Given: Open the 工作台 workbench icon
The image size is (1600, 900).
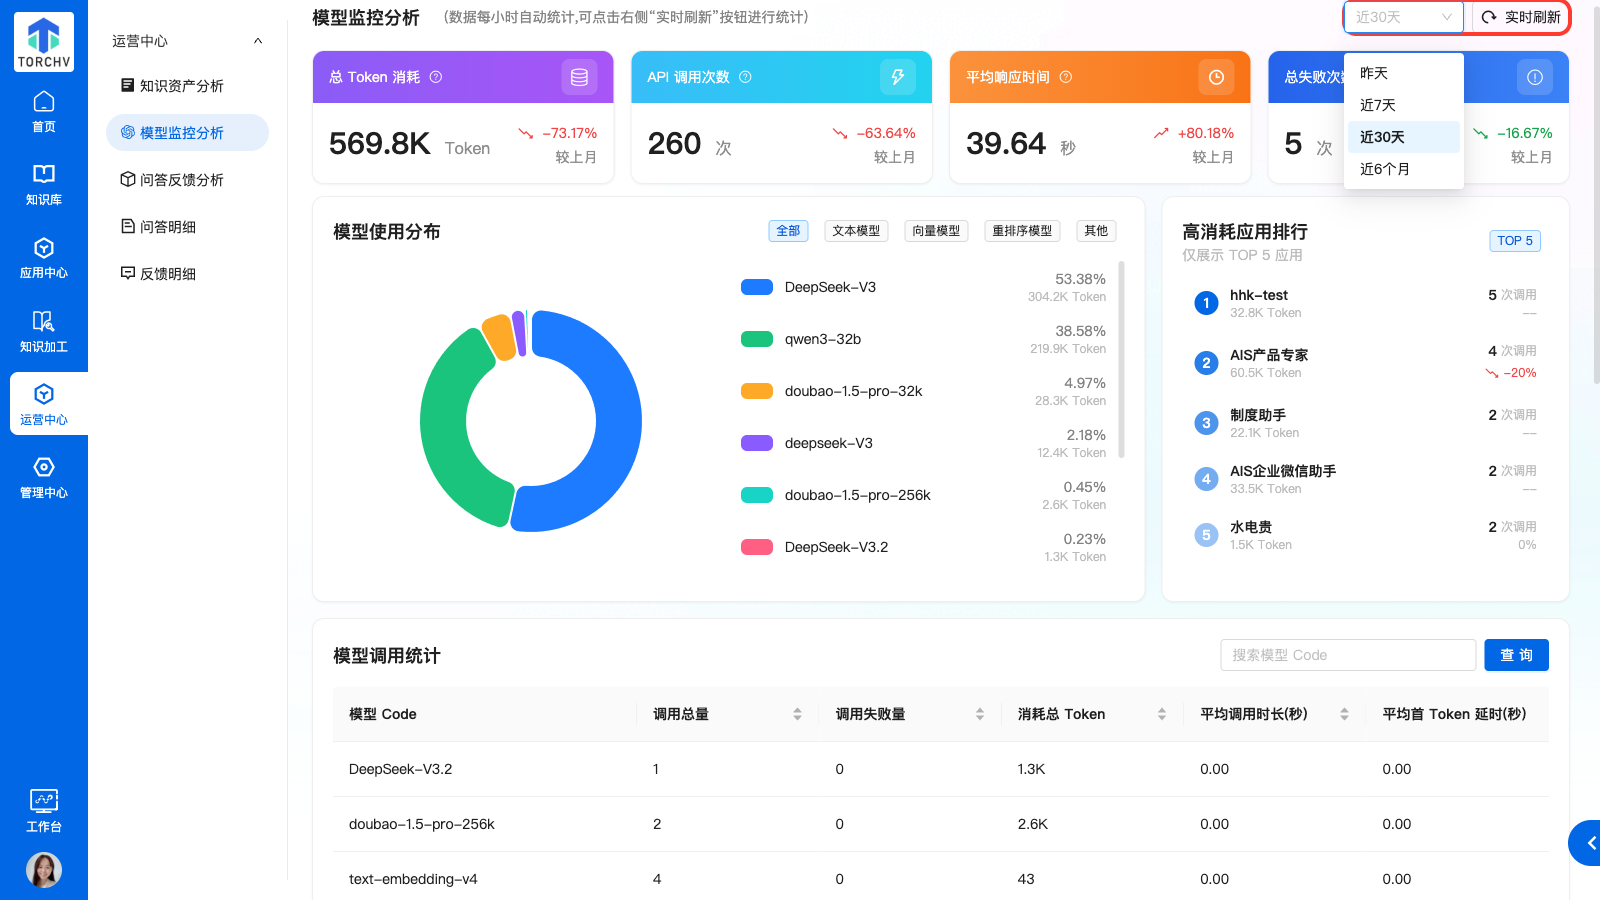Looking at the screenshot, I should point(44,810).
